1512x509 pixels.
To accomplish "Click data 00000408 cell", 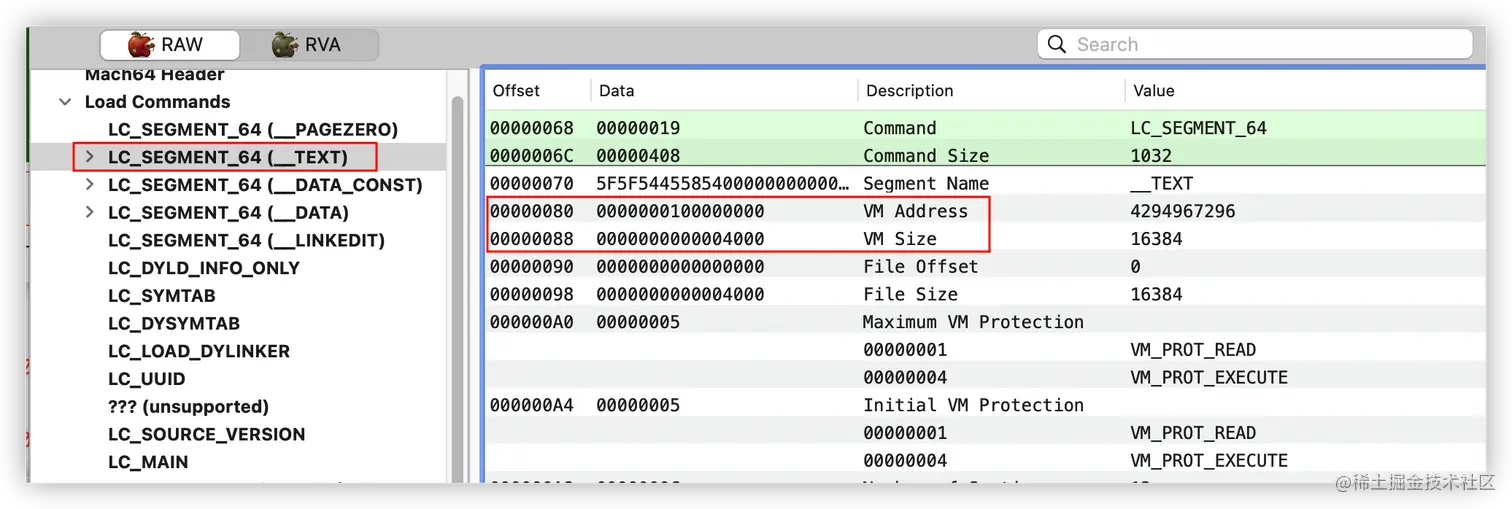I will click(x=638, y=155).
